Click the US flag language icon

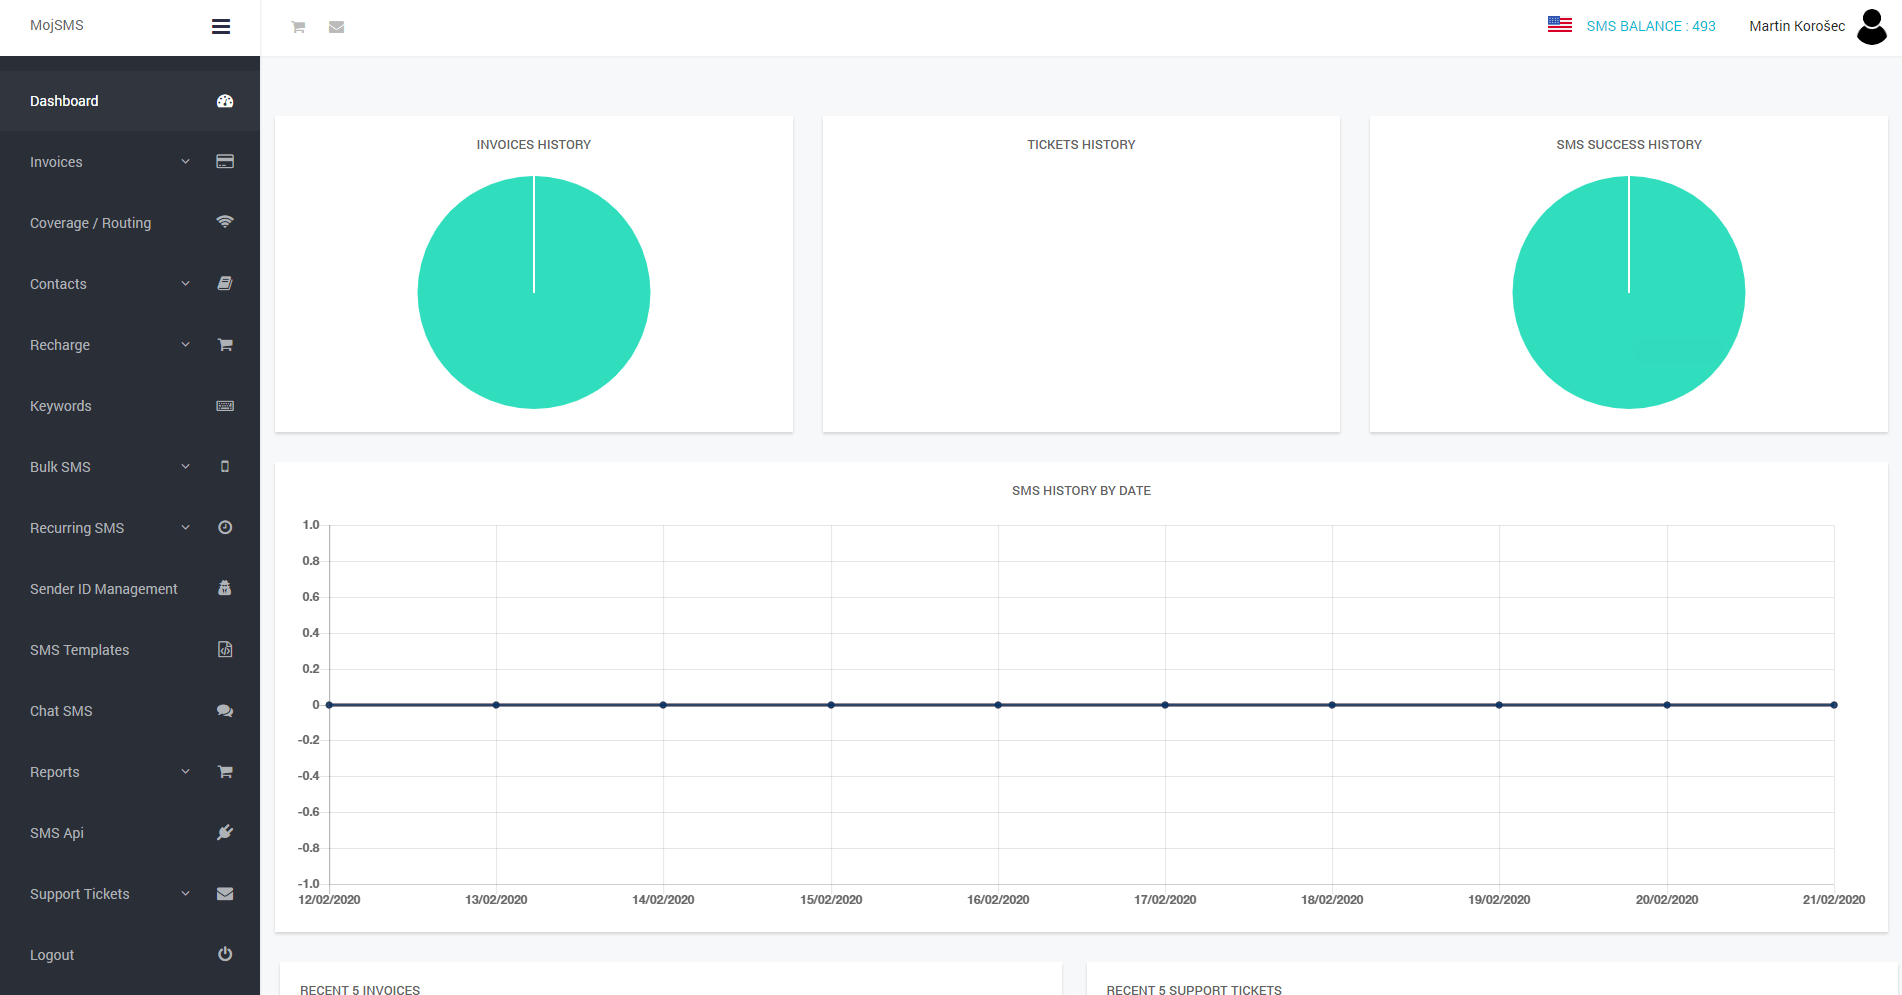point(1559,25)
